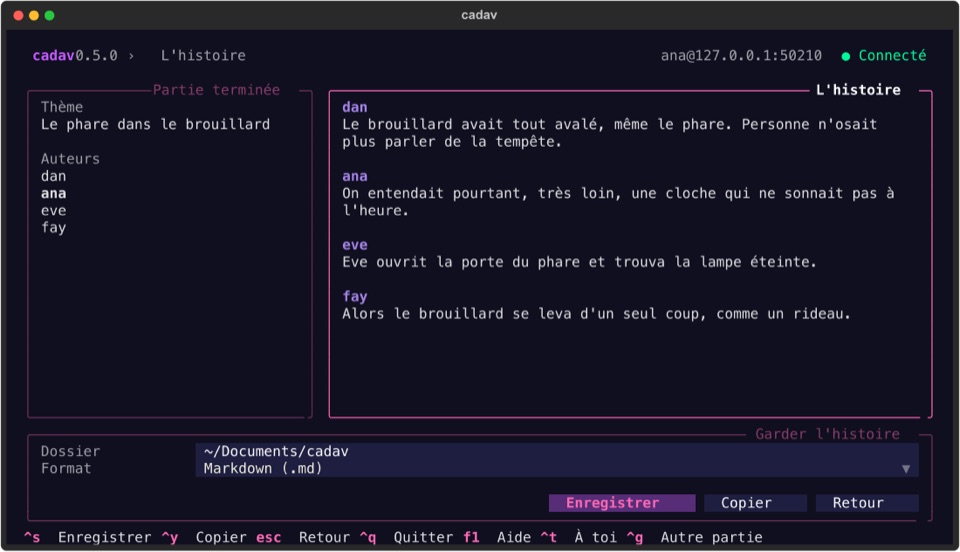The width and height of the screenshot is (960, 552).
Task: Select the ^t À toi footer shortcut
Action: (x=579, y=537)
